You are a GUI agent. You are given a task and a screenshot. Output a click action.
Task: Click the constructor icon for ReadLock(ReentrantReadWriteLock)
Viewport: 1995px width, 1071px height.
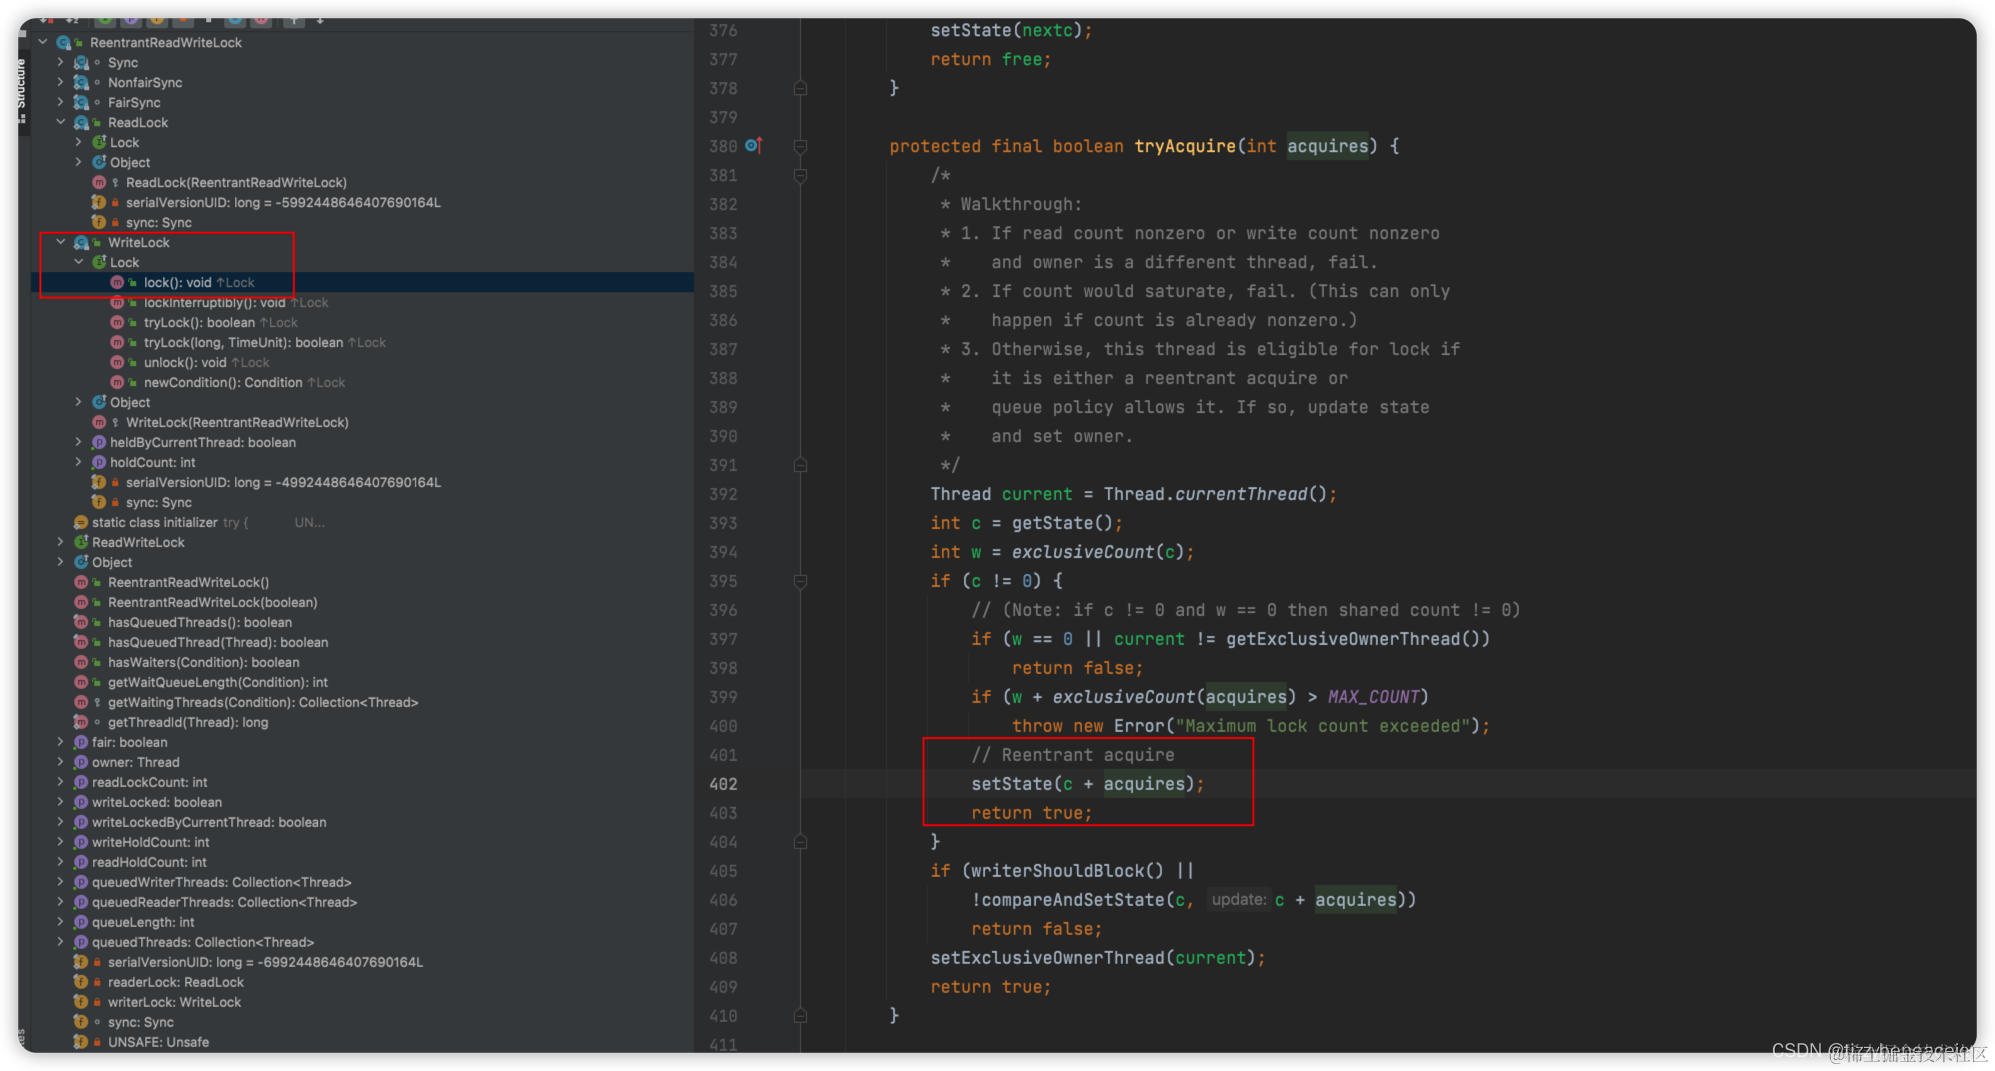(x=99, y=183)
